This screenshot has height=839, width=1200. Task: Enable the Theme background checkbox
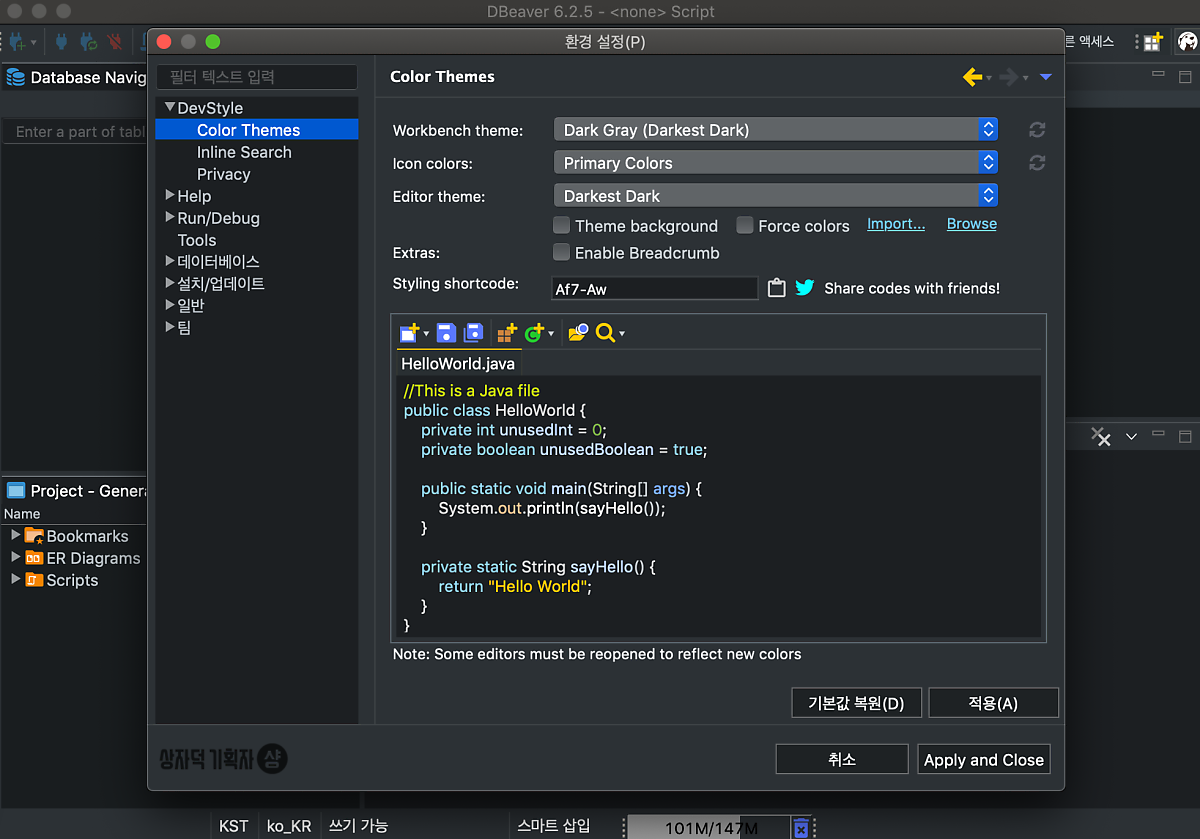[x=562, y=225]
